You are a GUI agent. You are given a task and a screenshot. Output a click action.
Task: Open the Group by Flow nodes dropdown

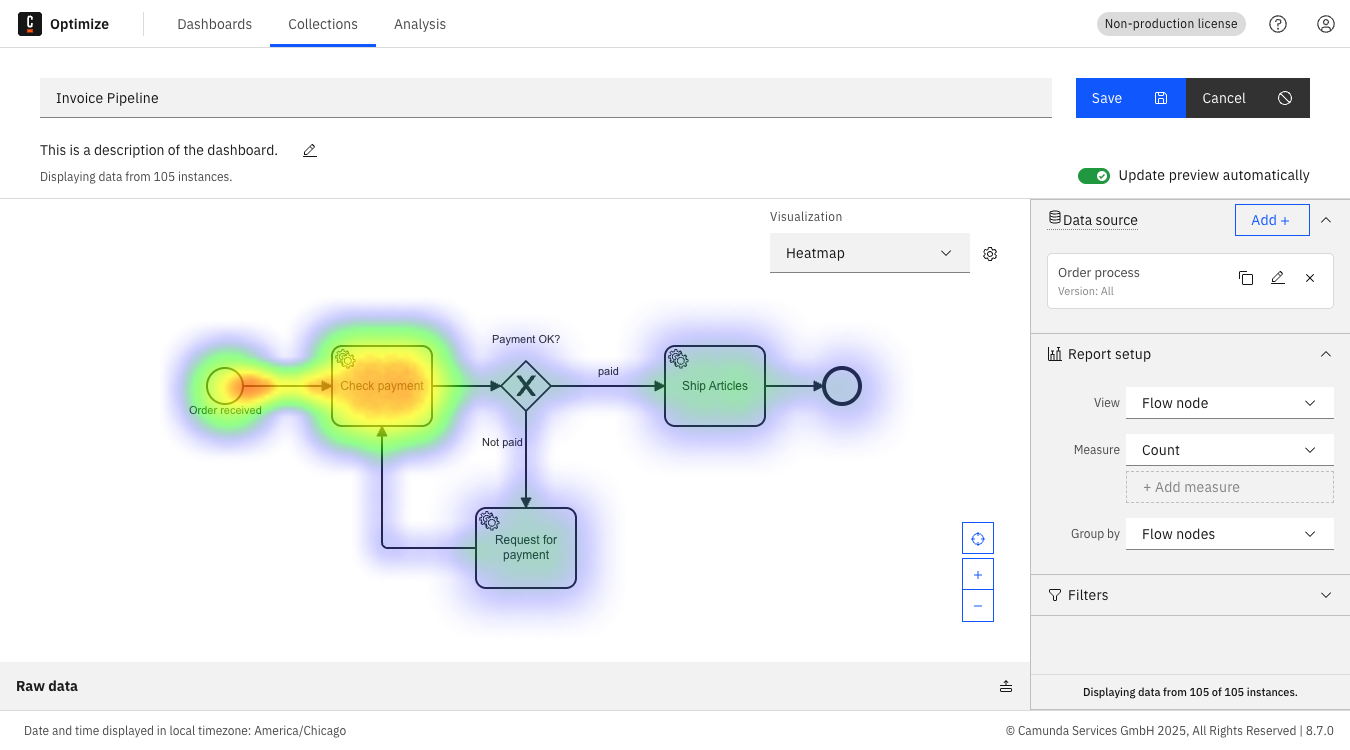(x=1229, y=533)
